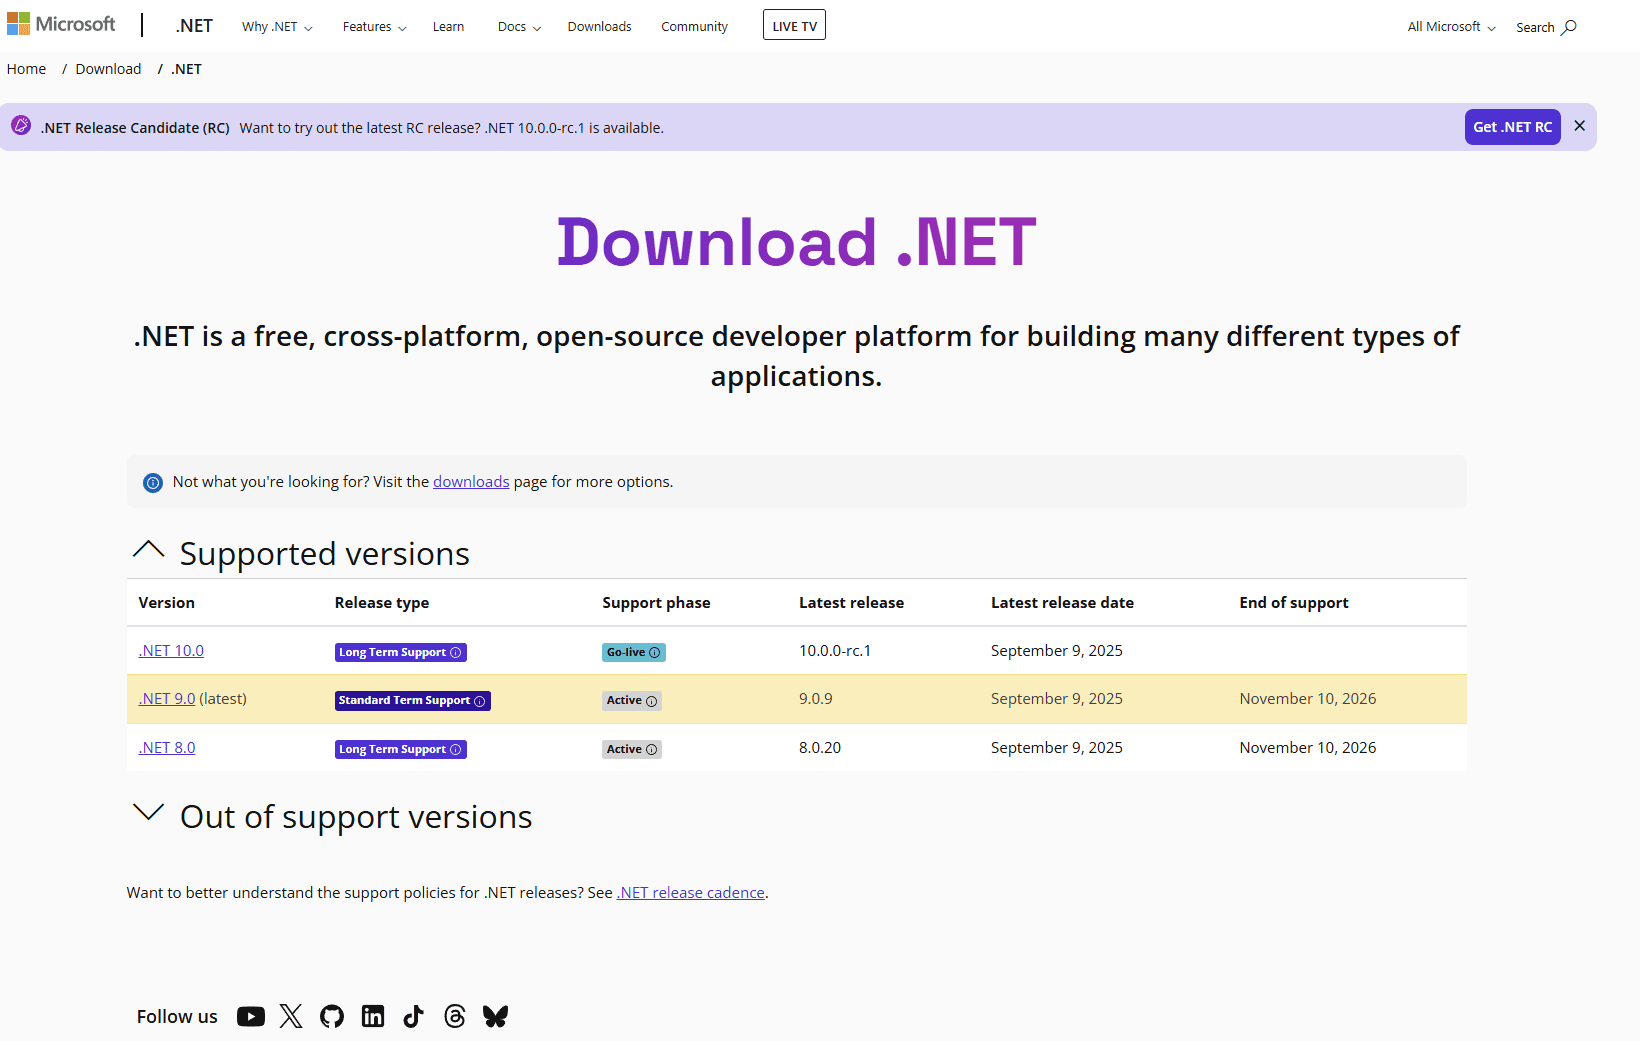Click info icon on the Go-live badge
Viewport: 1640px width, 1041px height.
pyautogui.click(x=655, y=653)
